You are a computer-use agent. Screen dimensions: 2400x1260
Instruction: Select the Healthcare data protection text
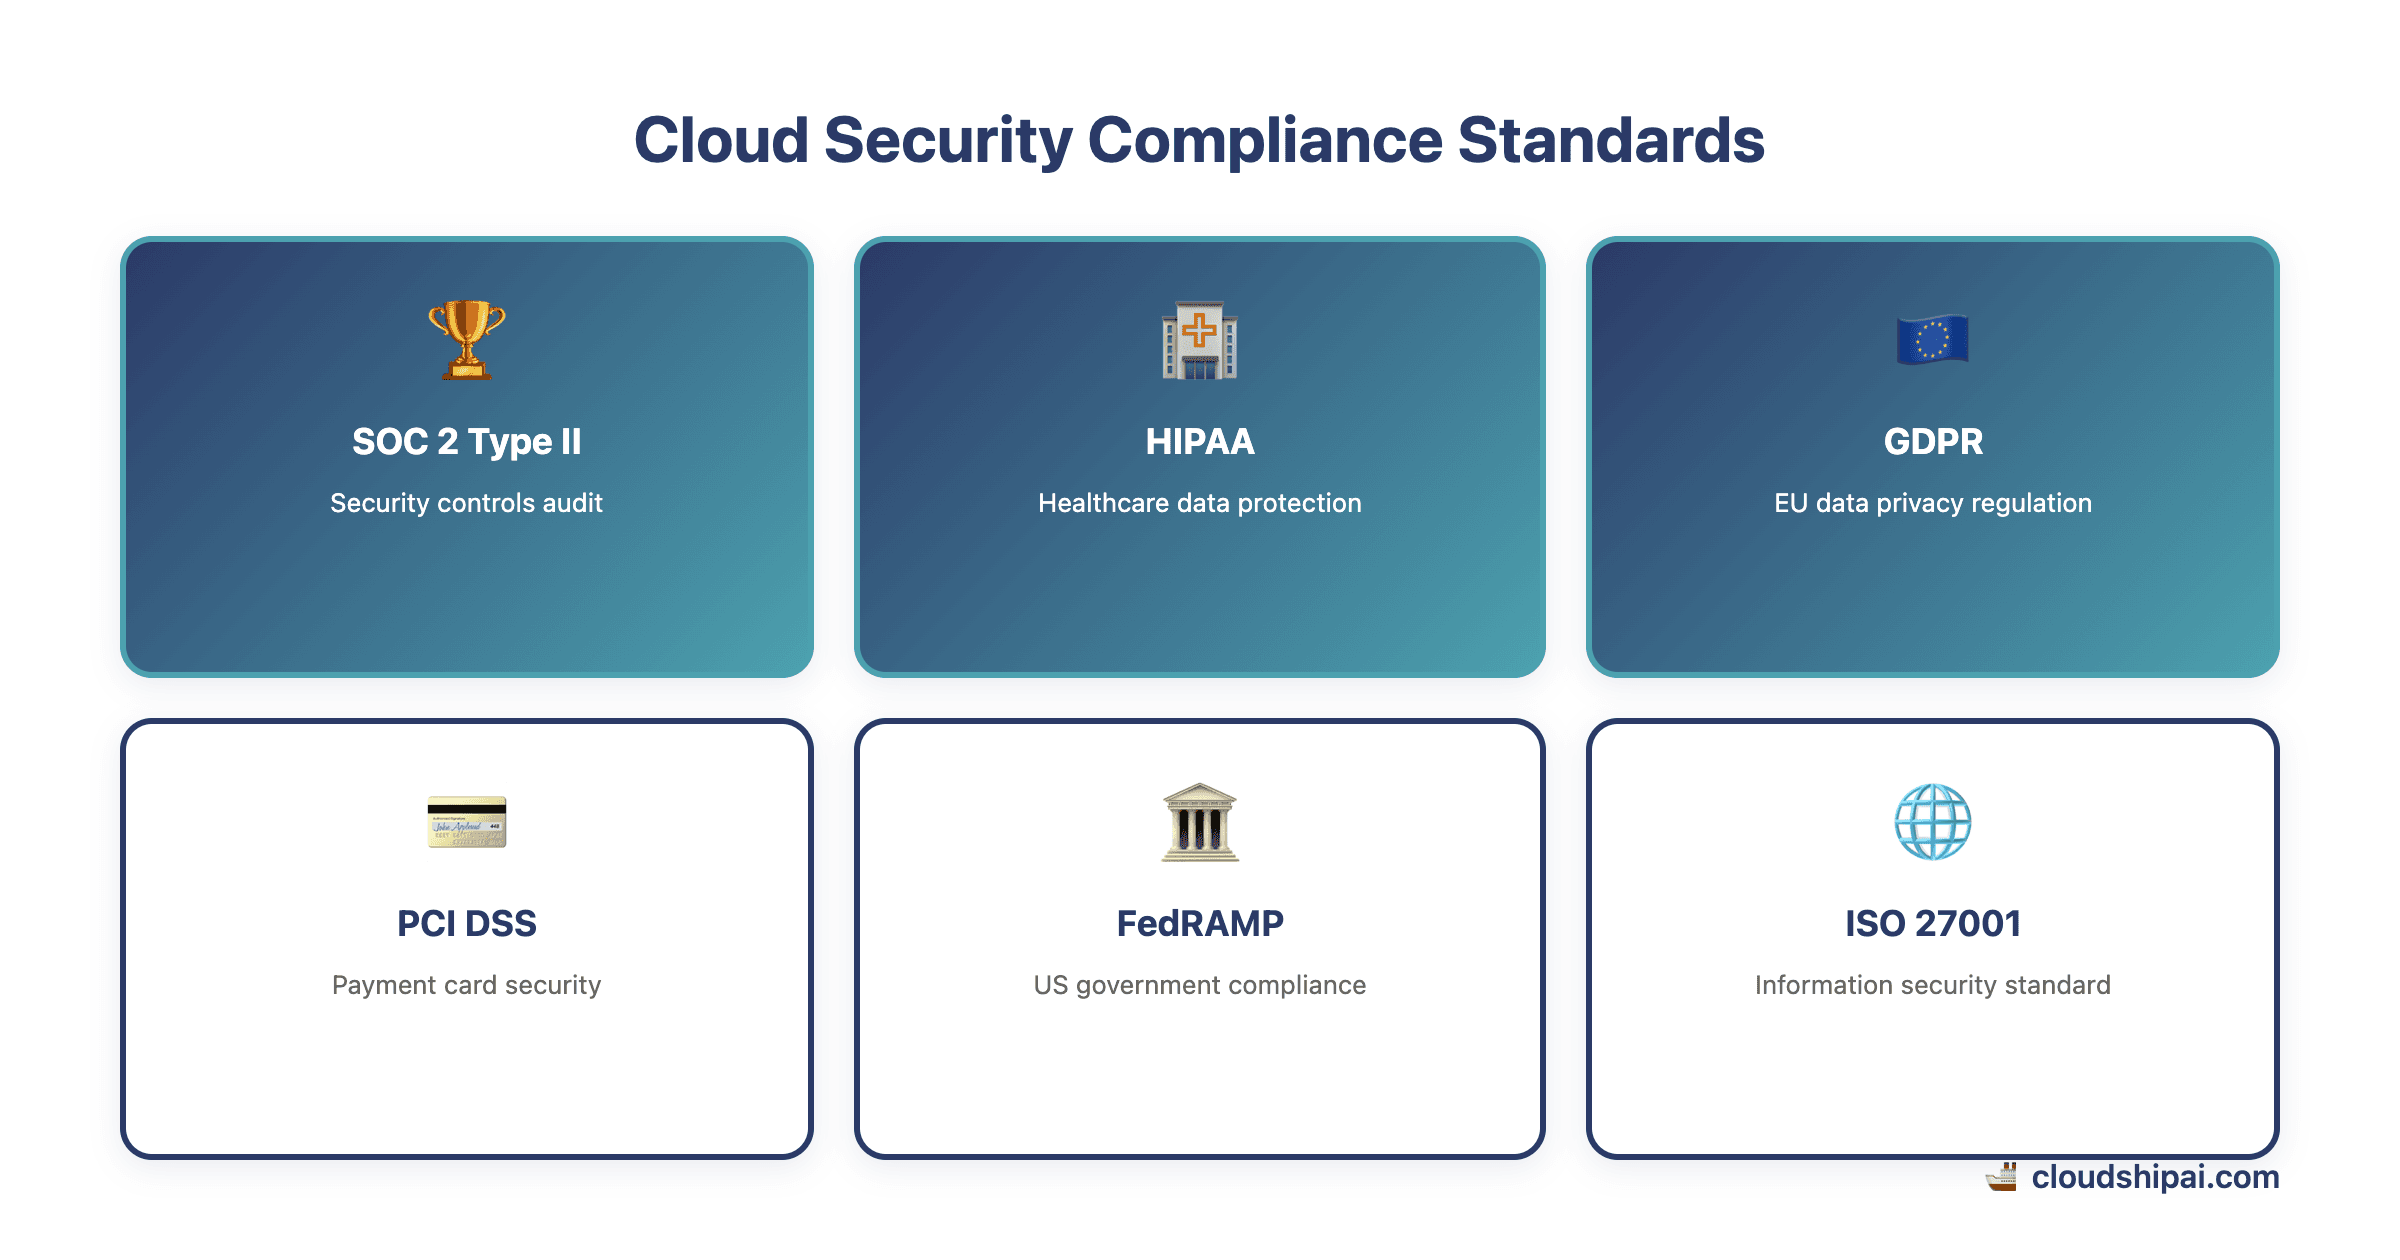[x=1199, y=503]
